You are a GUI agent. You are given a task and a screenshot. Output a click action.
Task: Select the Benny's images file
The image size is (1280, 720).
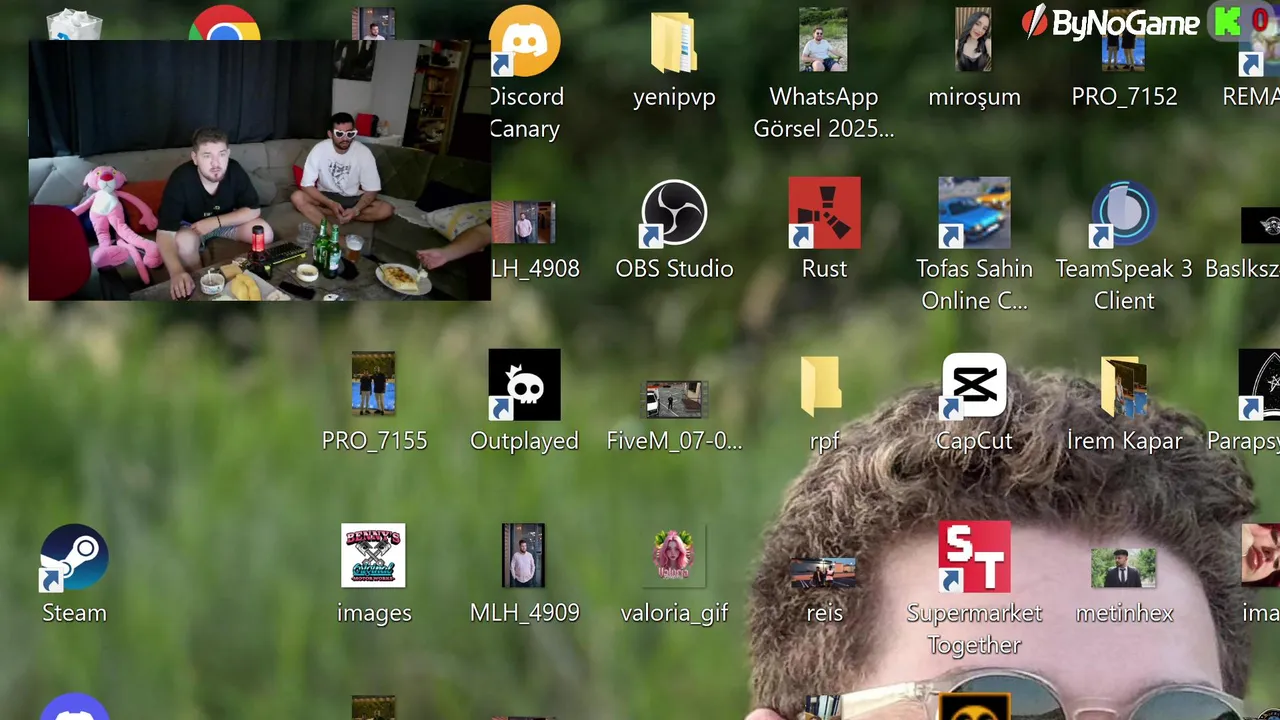pos(374,555)
